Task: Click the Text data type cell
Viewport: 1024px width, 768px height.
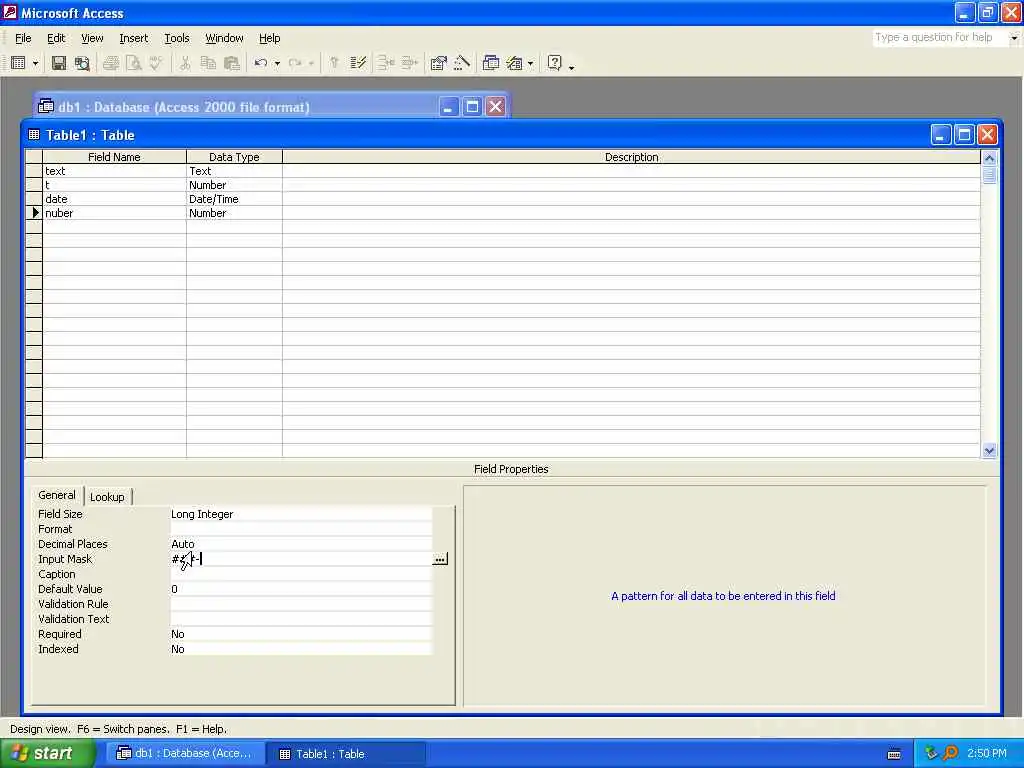Action: pos(234,171)
